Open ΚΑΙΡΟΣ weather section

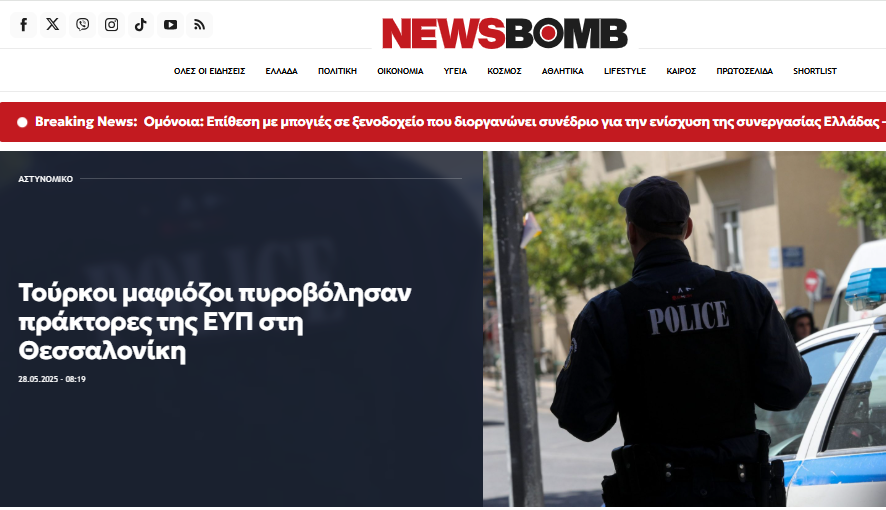tap(681, 71)
